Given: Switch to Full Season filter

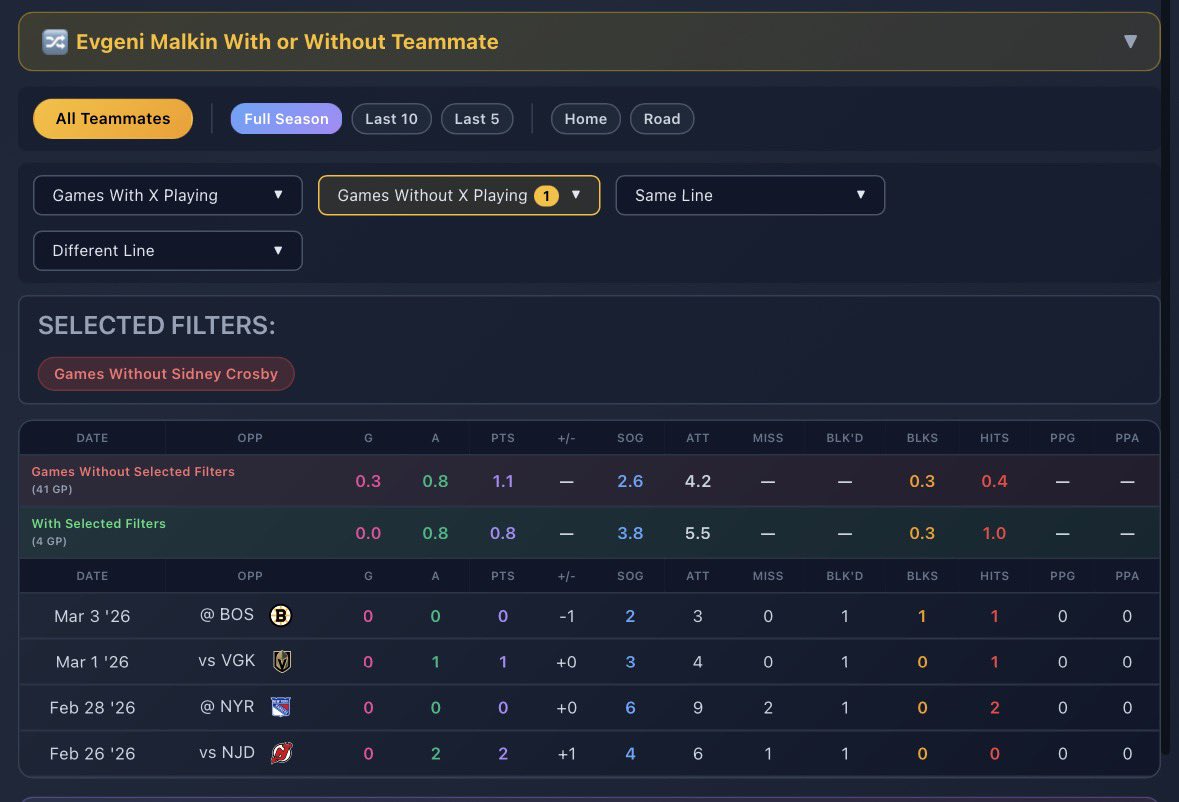Looking at the screenshot, I should tap(286, 119).
